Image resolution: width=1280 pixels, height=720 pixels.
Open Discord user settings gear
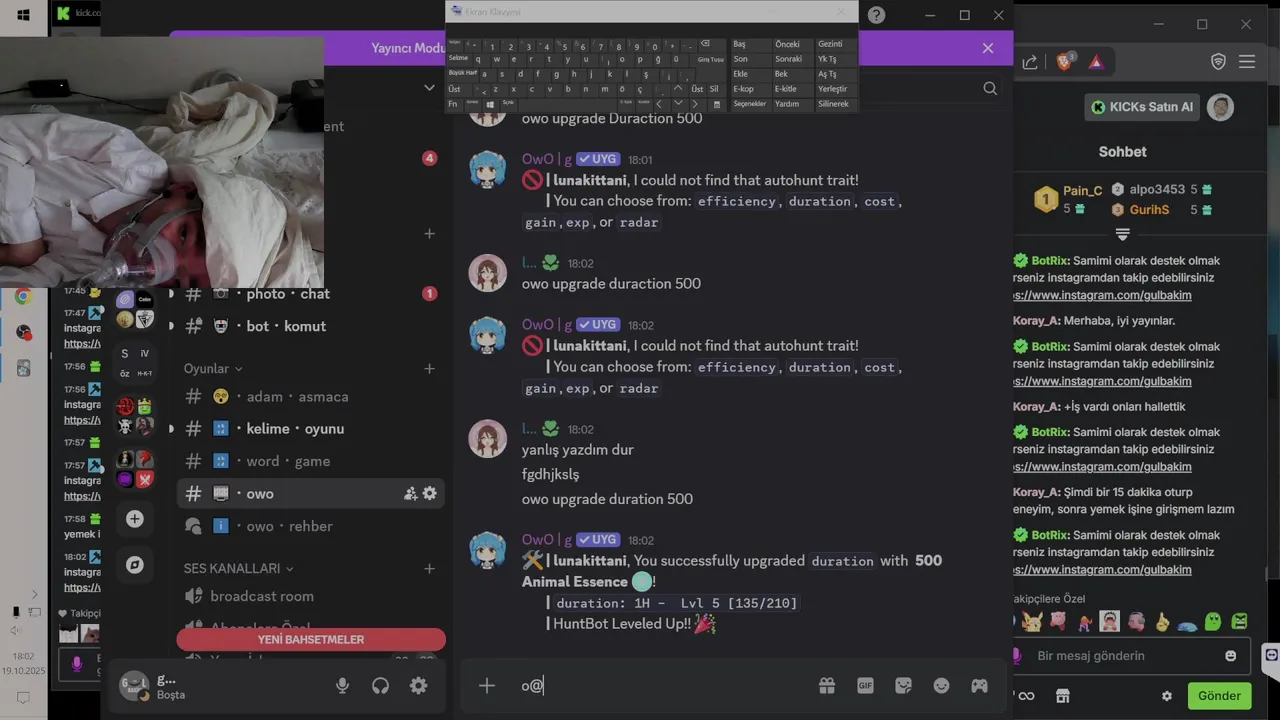point(419,686)
